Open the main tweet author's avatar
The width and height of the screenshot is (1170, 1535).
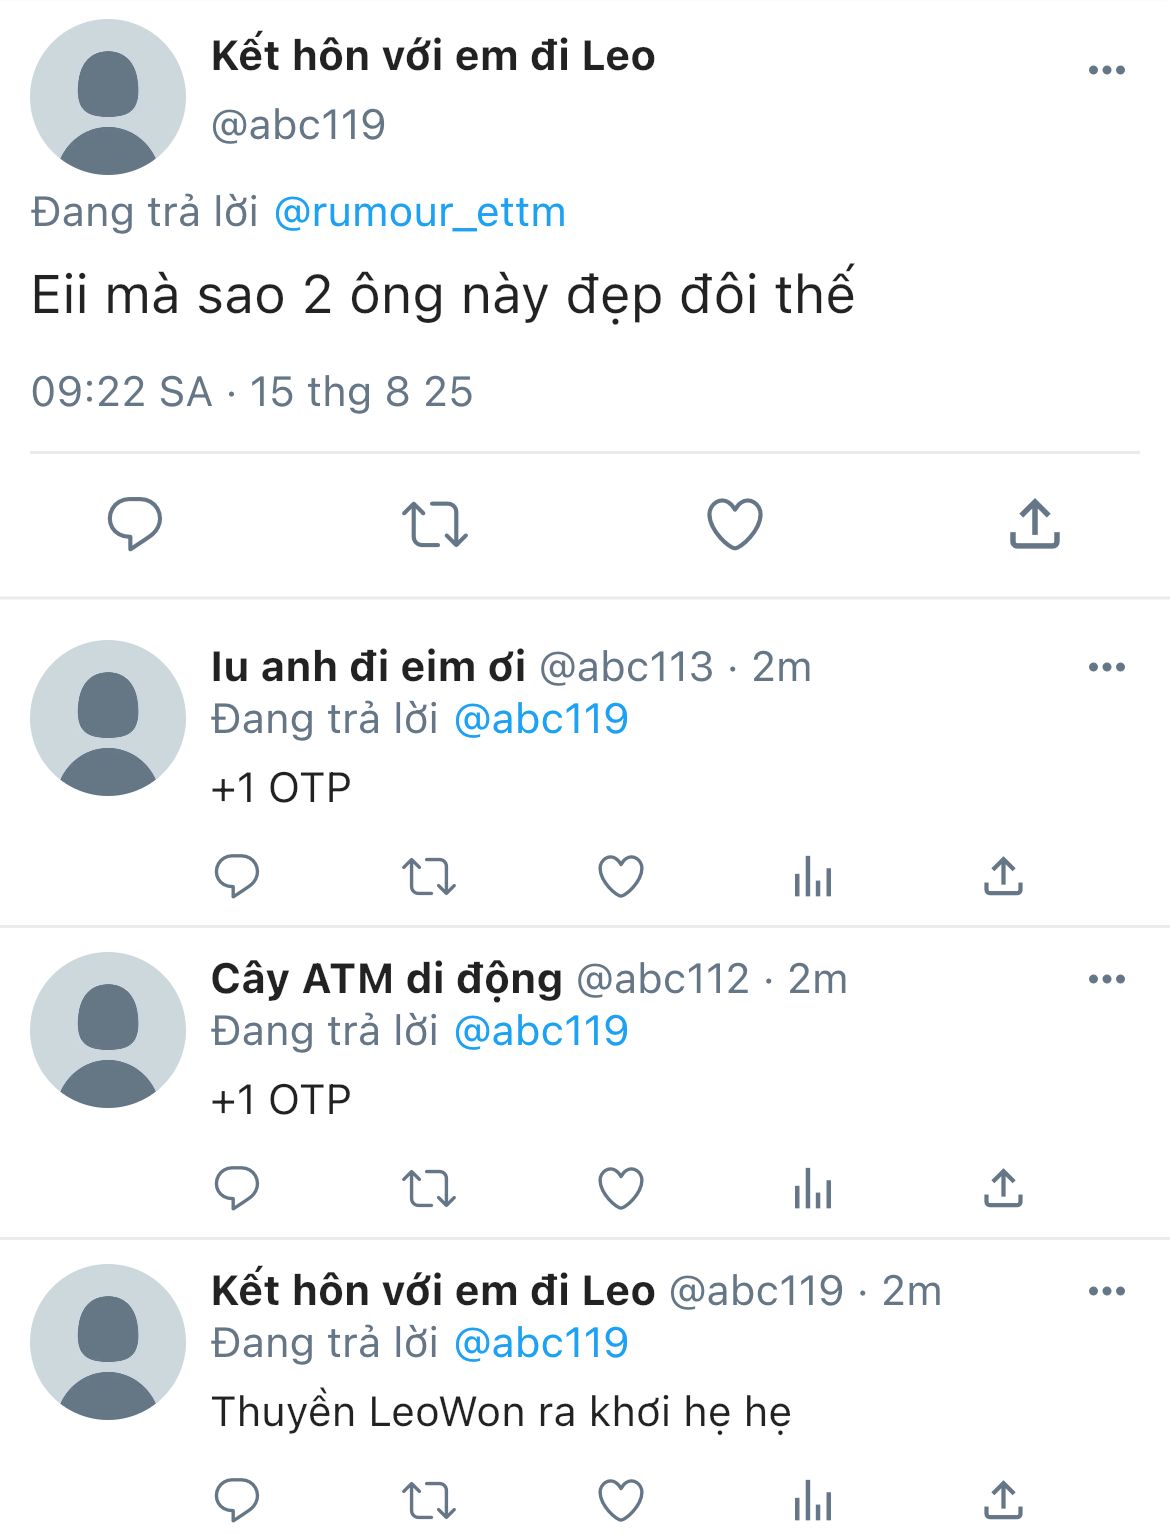pyautogui.click(x=108, y=97)
